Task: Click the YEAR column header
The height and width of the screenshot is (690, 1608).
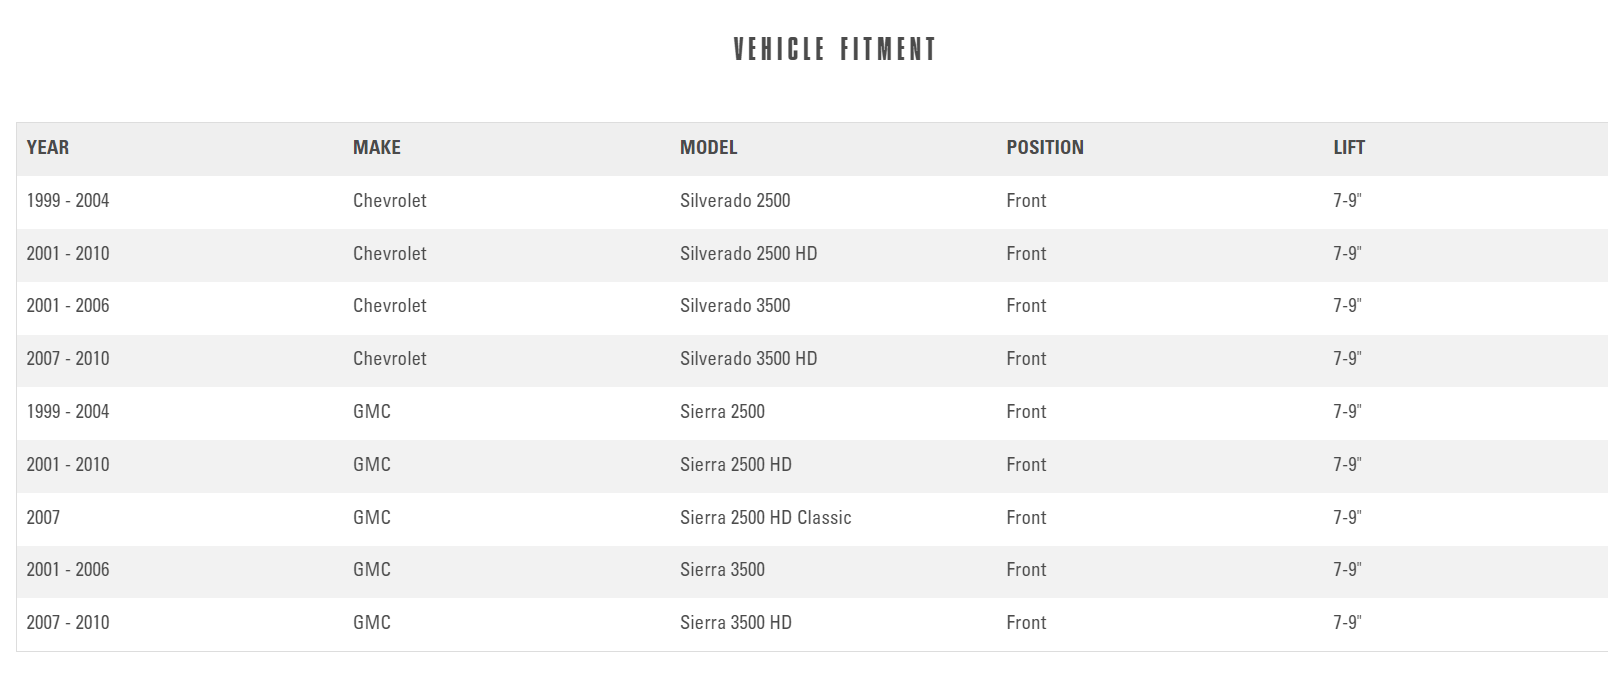Action: 48,148
